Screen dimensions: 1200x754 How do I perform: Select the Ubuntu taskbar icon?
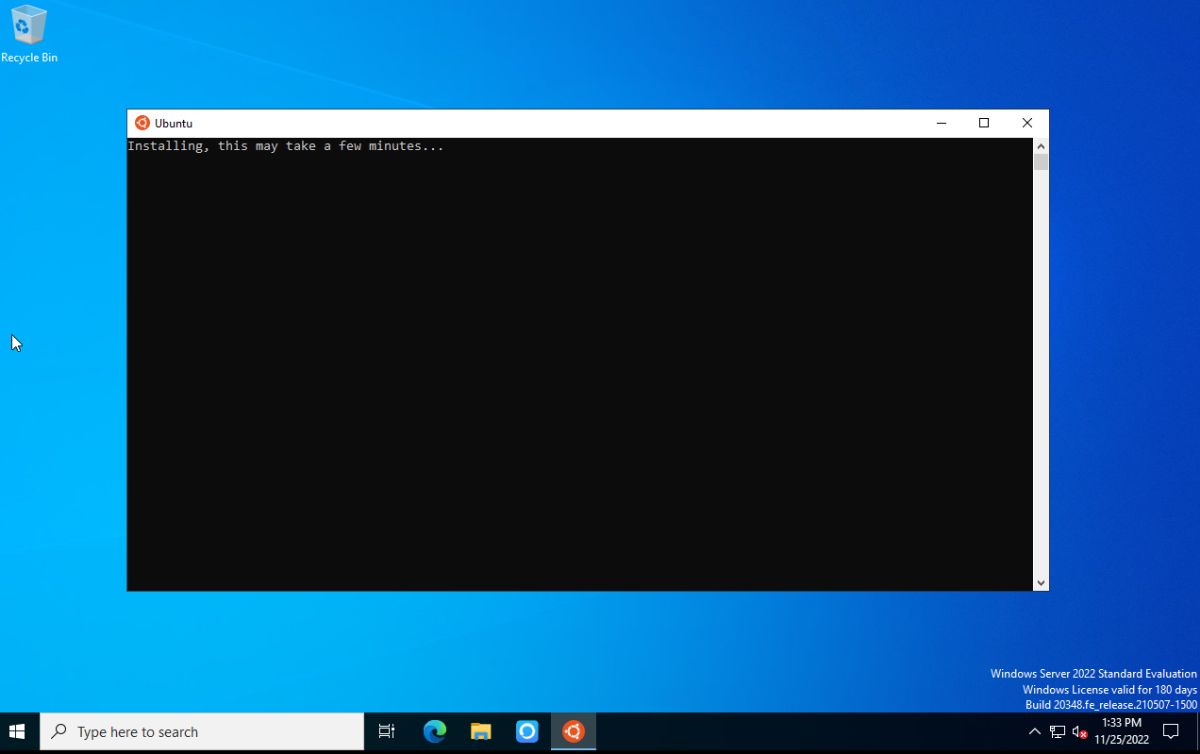(573, 731)
